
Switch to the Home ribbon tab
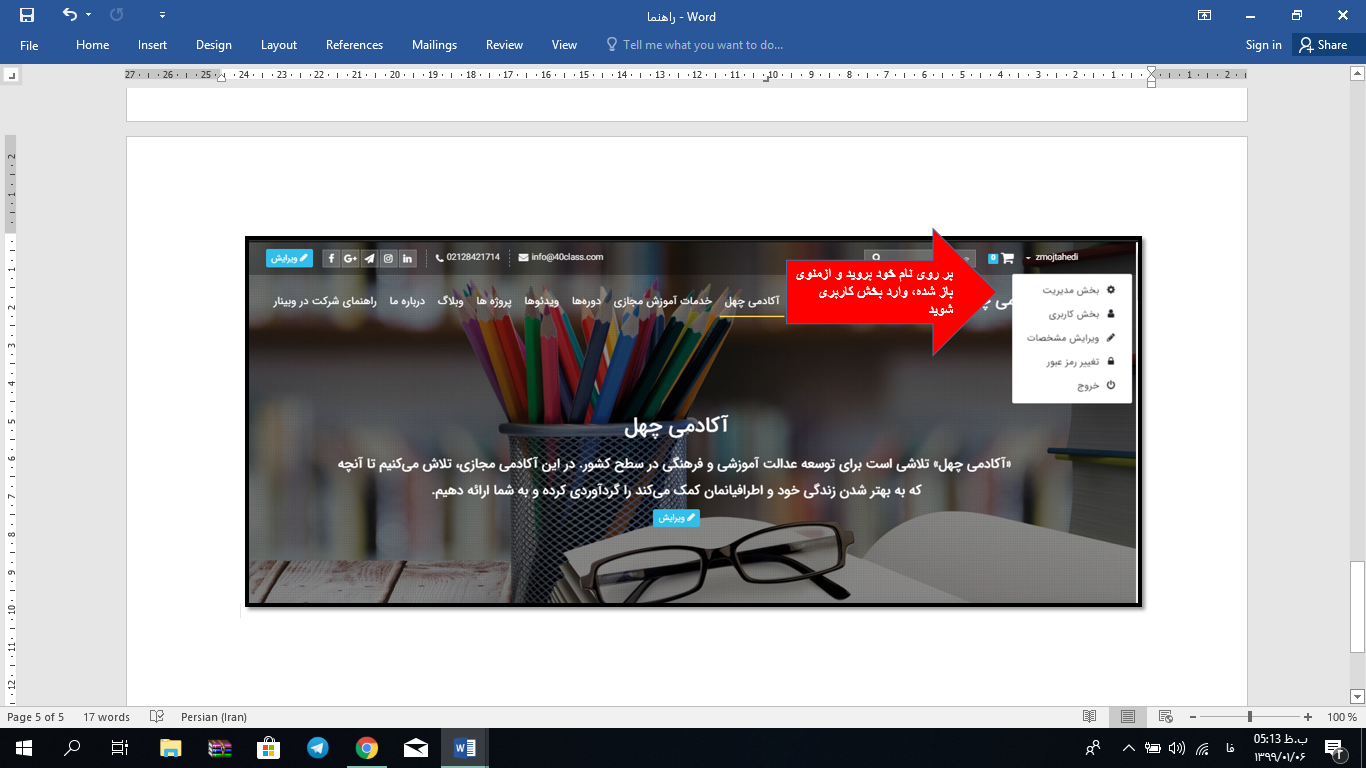pyautogui.click(x=93, y=45)
